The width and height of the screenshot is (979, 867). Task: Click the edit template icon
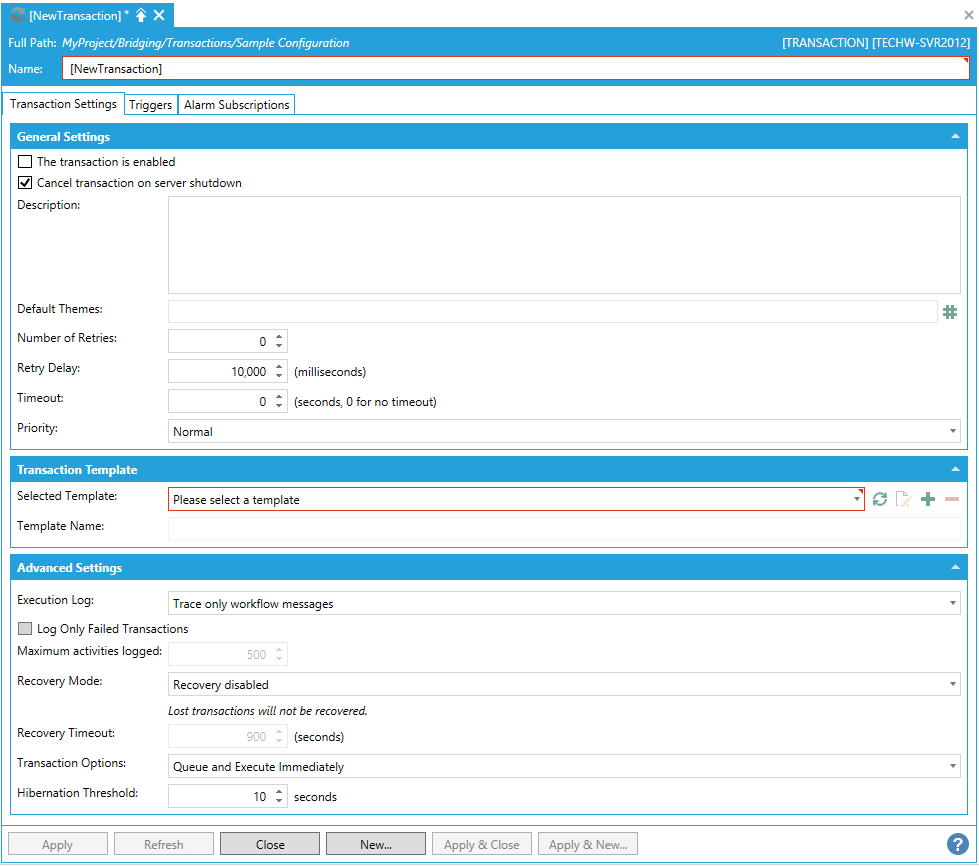point(903,499)
